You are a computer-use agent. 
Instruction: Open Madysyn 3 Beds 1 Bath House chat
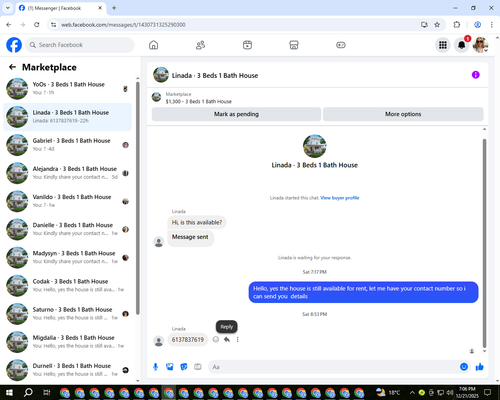click(67, 257)
